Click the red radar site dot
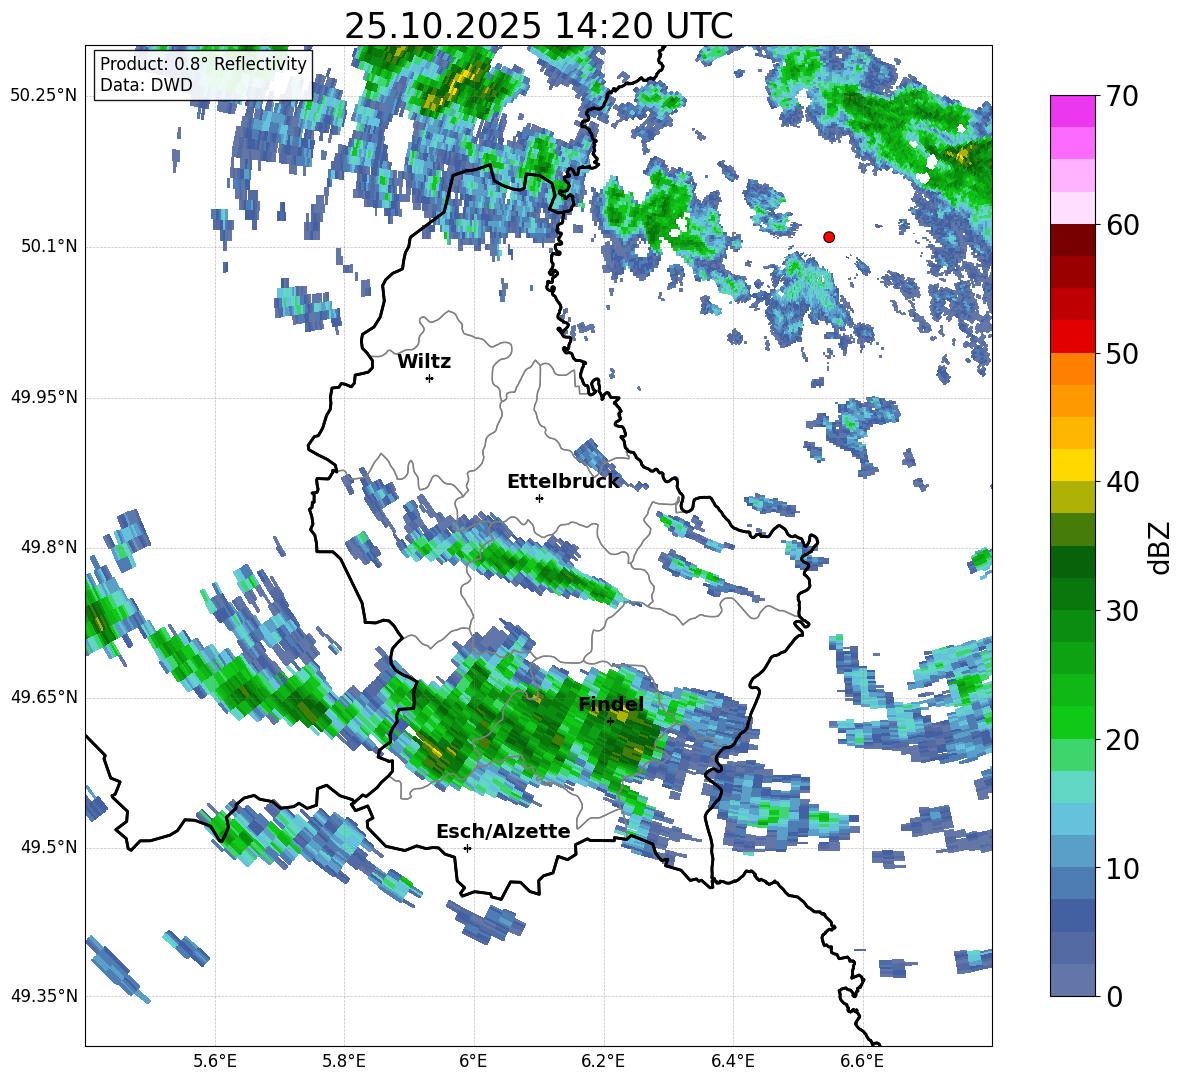Screen dimensions: 1184x1081 click(829, 236)
